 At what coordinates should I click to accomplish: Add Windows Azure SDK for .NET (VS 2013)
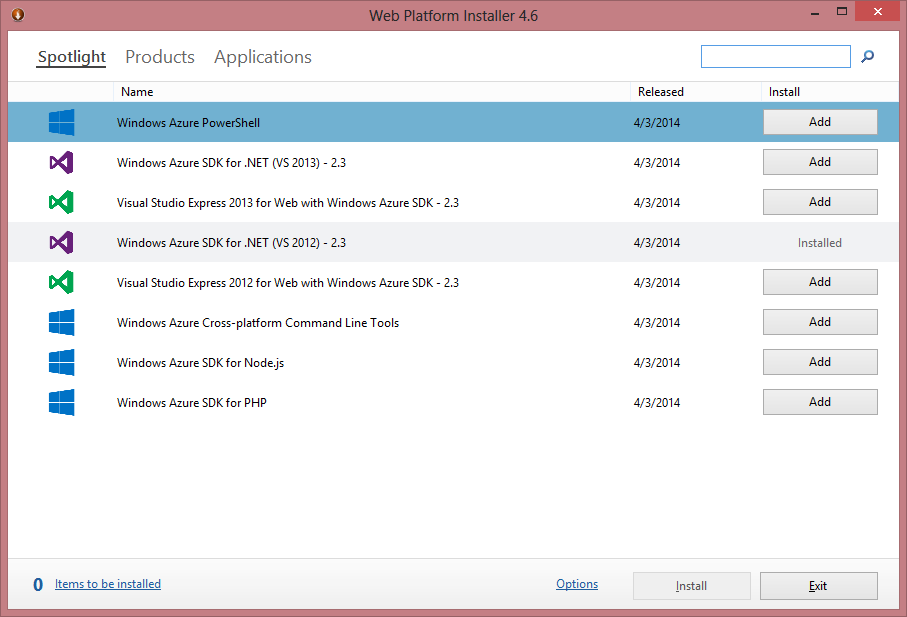click(x=820, y=162)
